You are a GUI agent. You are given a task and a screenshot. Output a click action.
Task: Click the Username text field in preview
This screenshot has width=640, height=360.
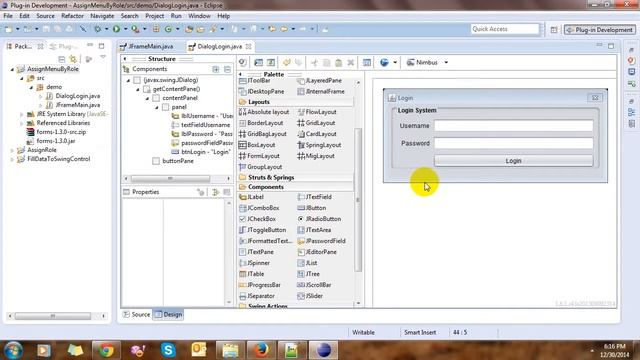coord(513,126)
